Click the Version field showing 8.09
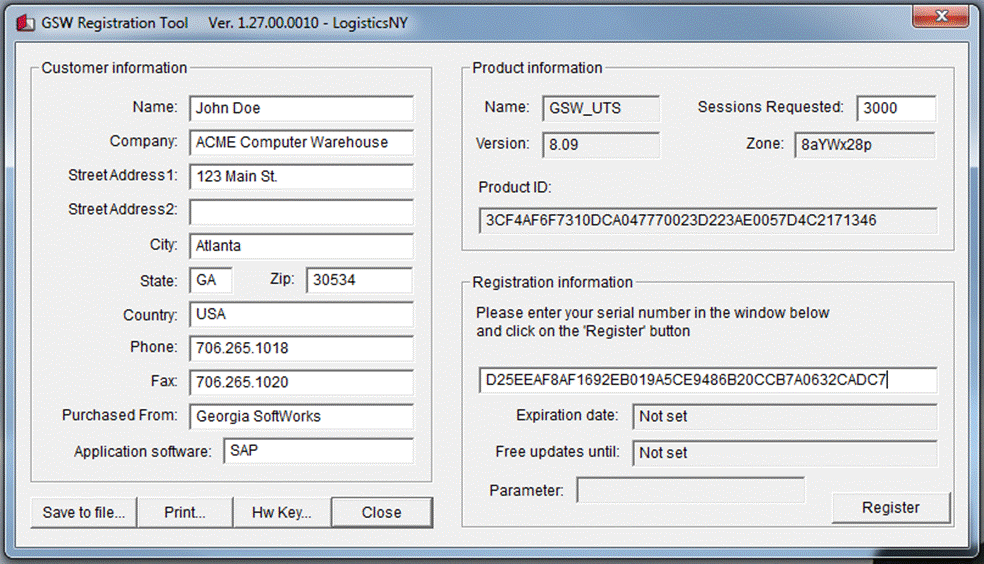 coord(601,144)
